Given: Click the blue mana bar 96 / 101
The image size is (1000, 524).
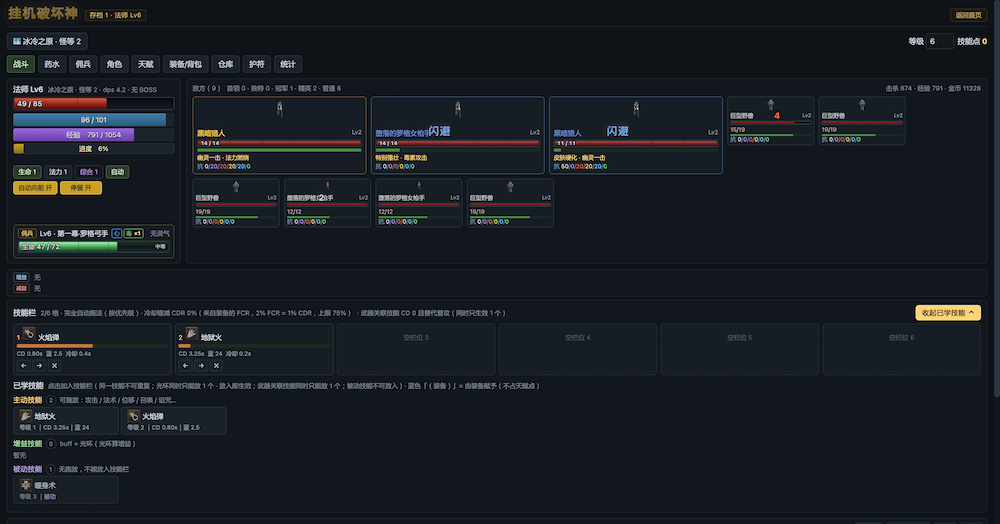Looking at the screenshot, I should [93, 120].
